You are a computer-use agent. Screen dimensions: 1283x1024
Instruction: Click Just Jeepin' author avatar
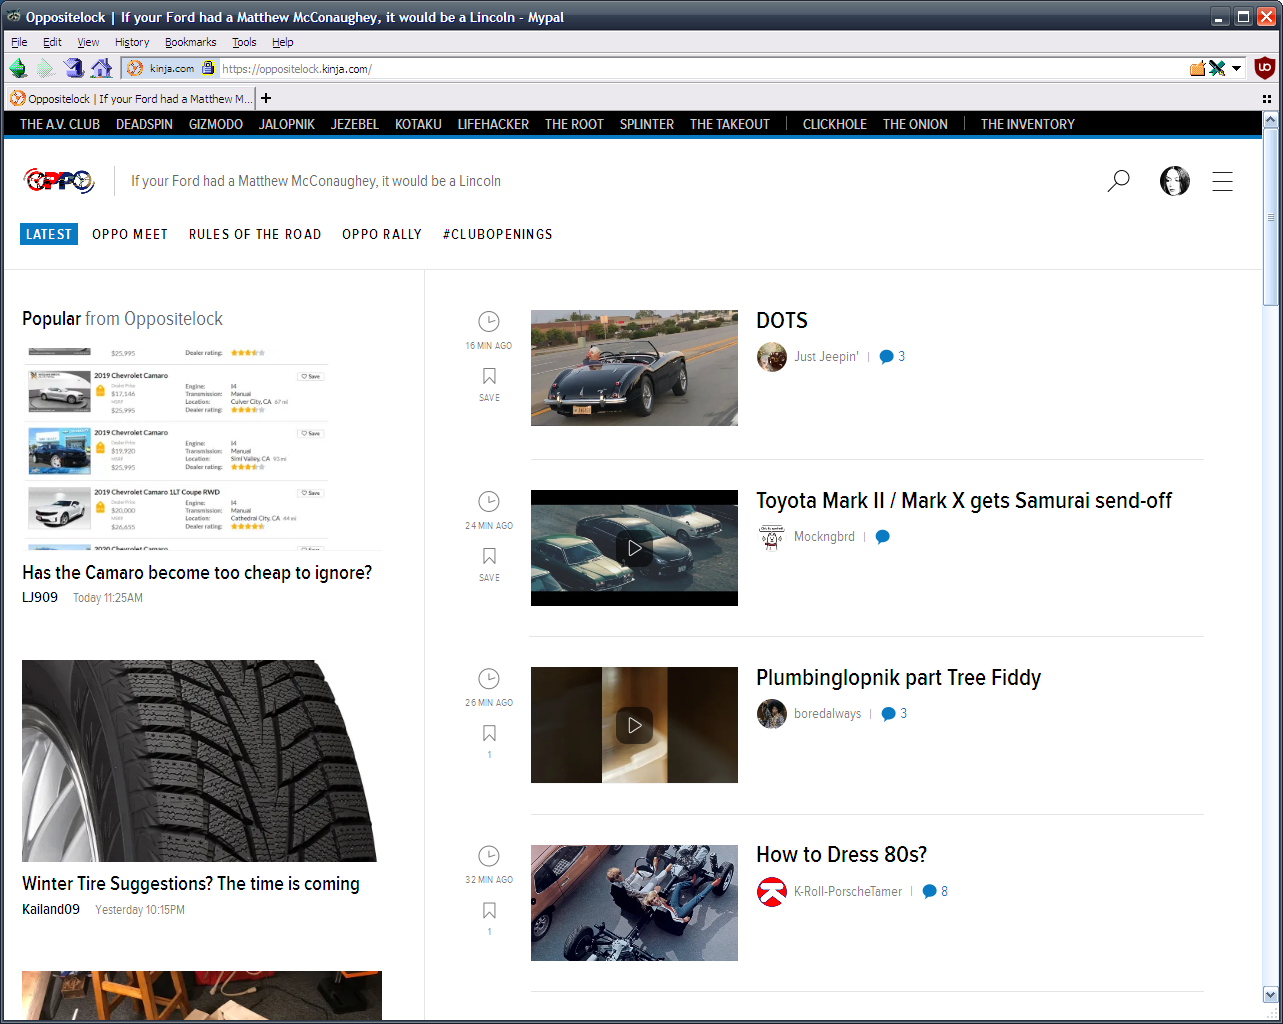[771, 357]
